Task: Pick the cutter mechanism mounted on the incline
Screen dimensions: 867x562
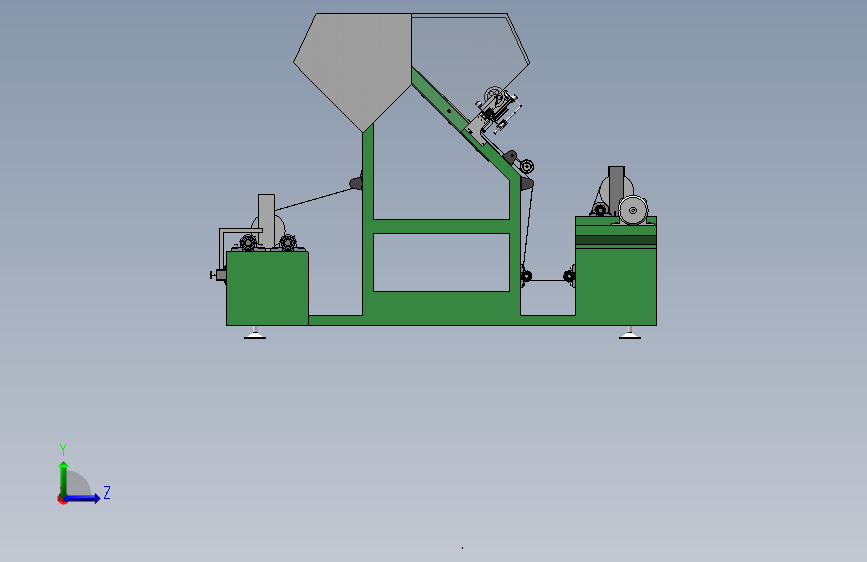Action: (495, 113)
